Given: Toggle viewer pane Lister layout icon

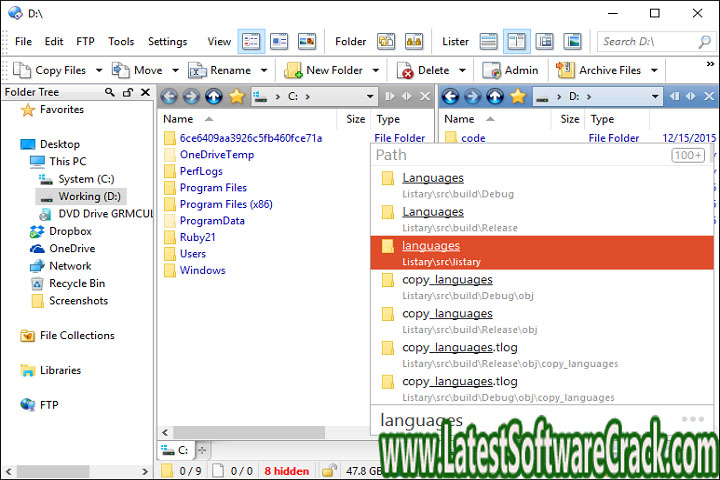Looking at the screenshot, I should click(573, 41).
